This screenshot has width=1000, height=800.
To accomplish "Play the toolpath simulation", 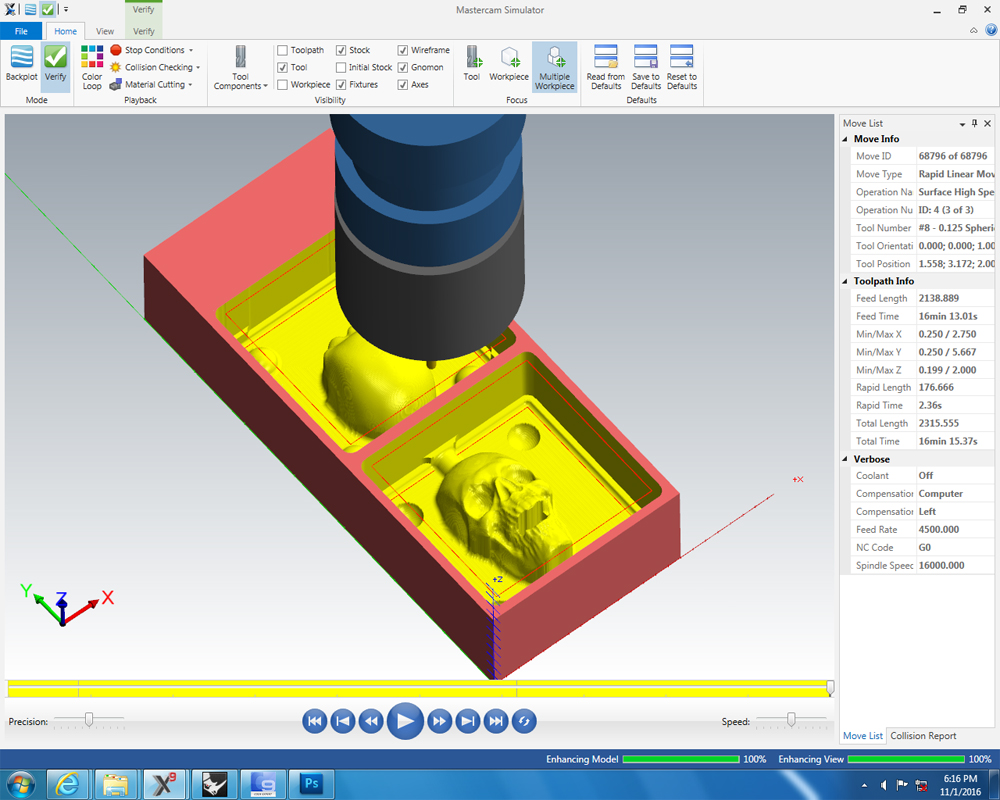I will pyautogui.click(x=405, y=722).
